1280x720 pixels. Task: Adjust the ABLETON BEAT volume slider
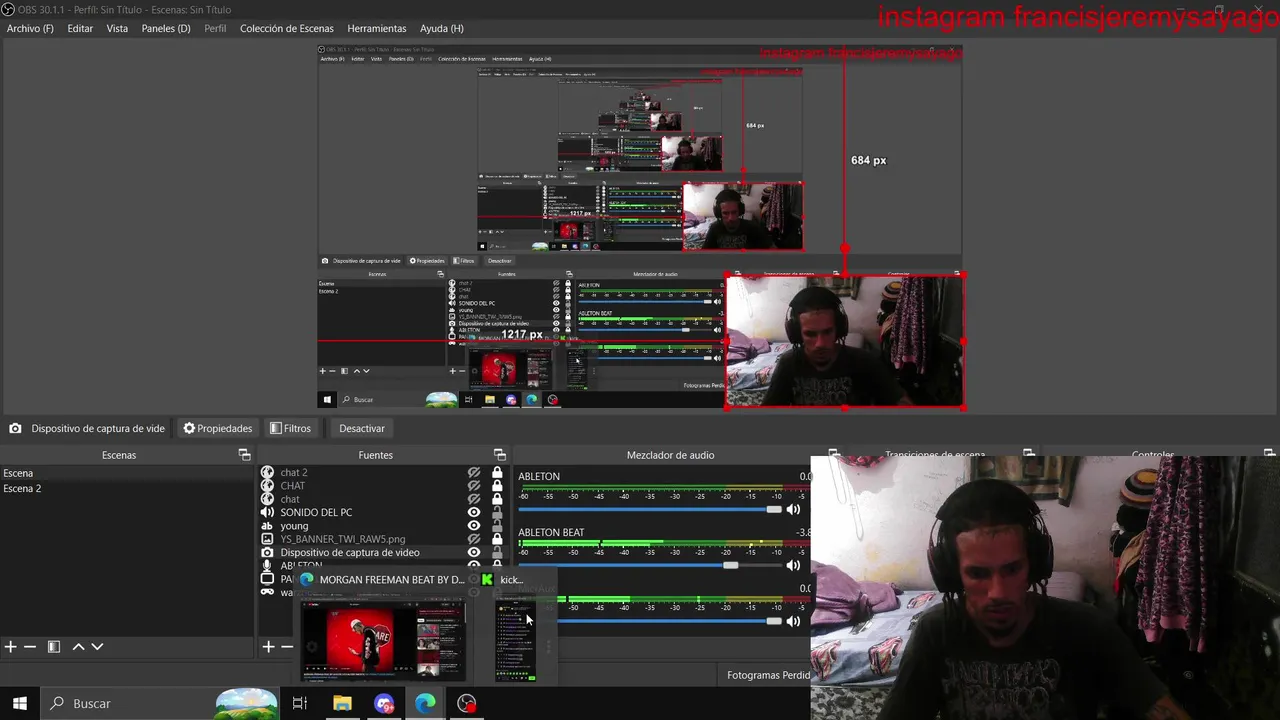[650, 565]
